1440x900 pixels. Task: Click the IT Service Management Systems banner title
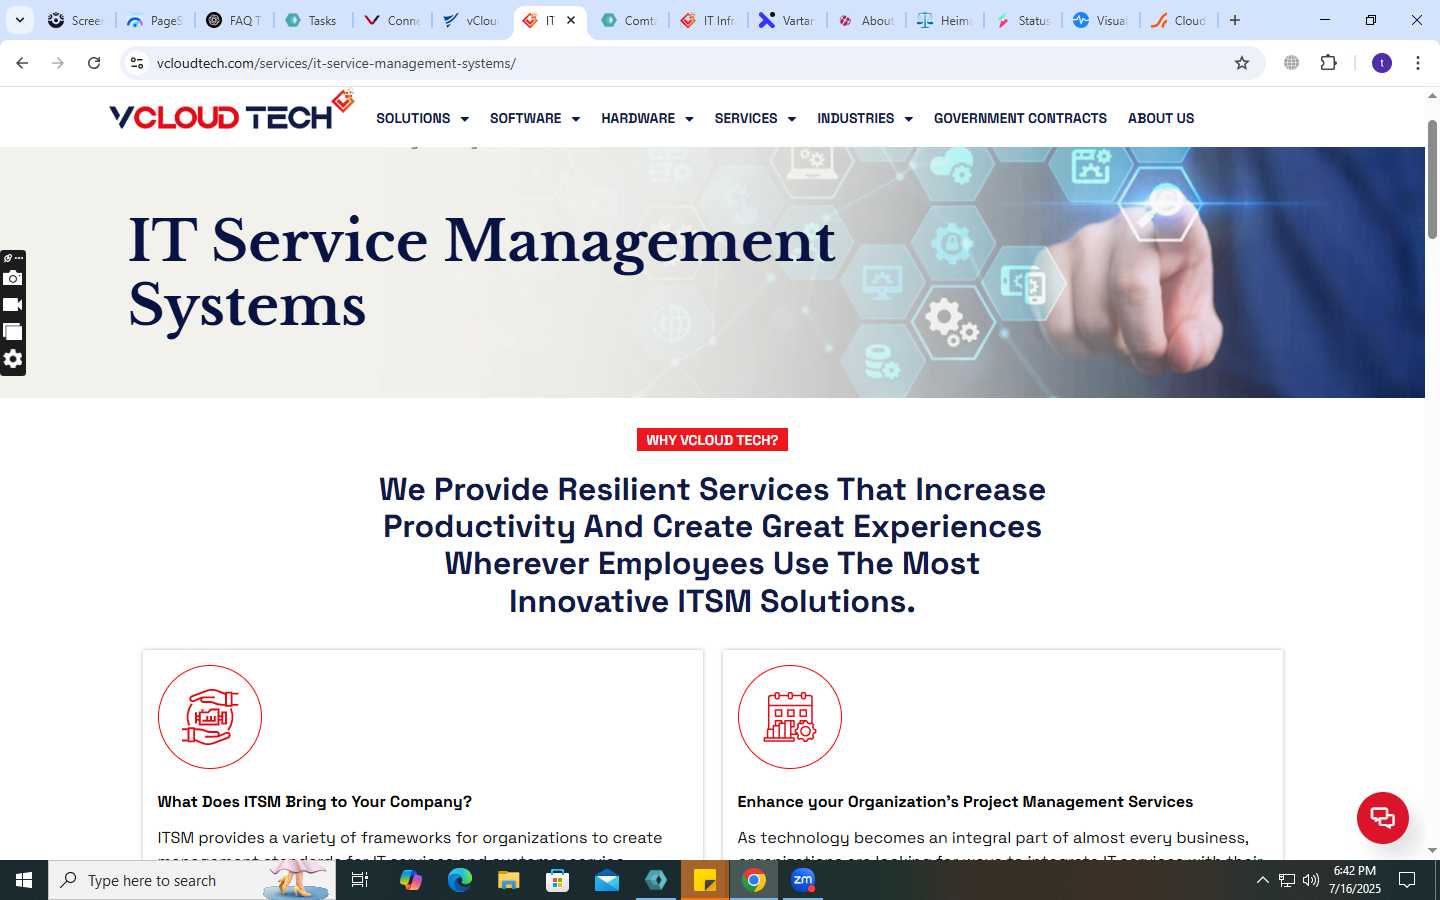coord(481,272)
